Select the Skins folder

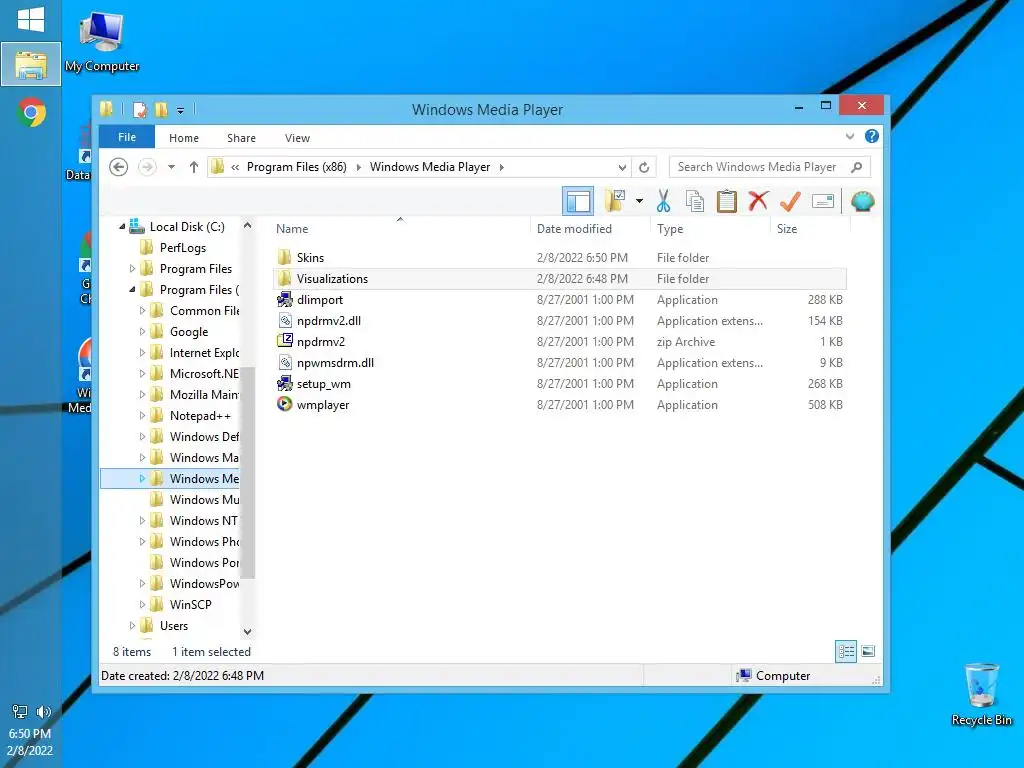pyautogui.click(x=560, y=257)
